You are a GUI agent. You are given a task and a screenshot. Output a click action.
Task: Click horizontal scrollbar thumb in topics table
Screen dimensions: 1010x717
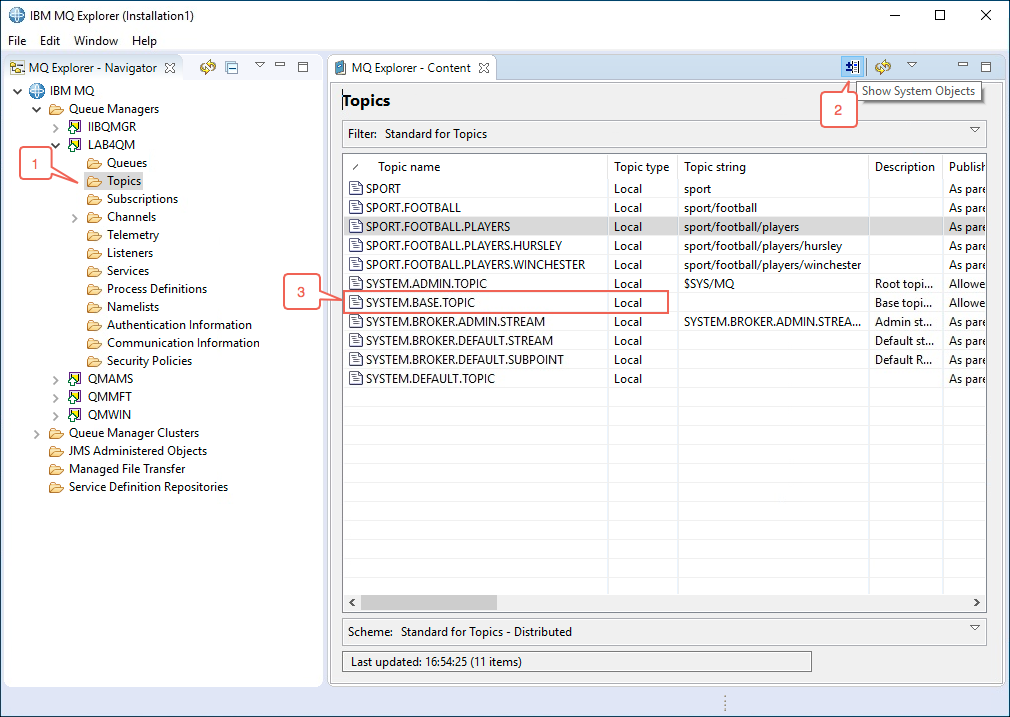(429, 602)
